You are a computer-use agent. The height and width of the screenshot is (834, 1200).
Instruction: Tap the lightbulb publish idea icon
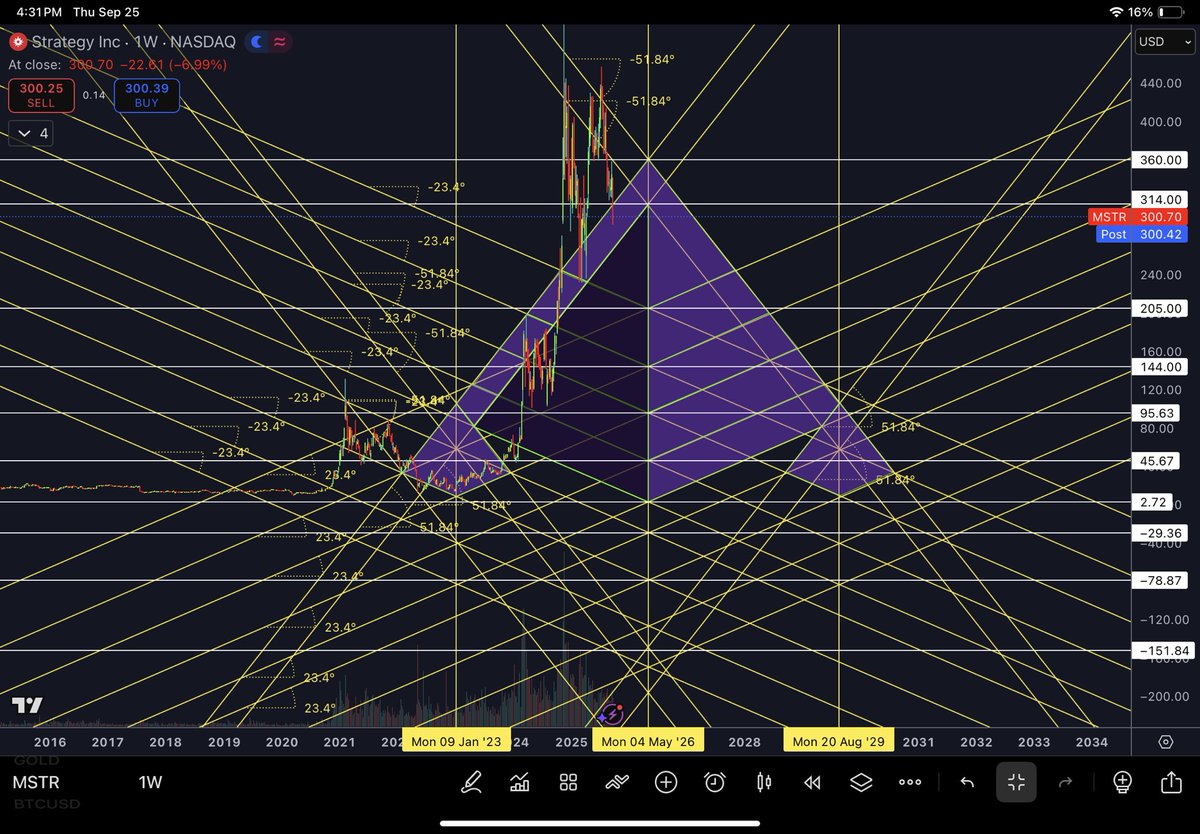click(1122, 782)
